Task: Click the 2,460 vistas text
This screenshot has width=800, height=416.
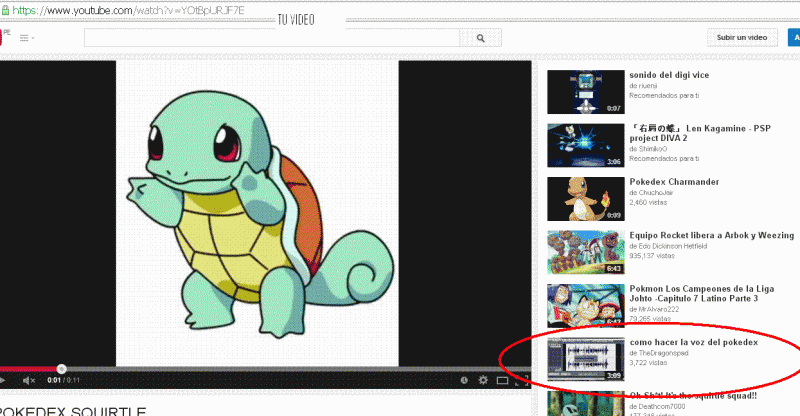Action: (648, 203)
